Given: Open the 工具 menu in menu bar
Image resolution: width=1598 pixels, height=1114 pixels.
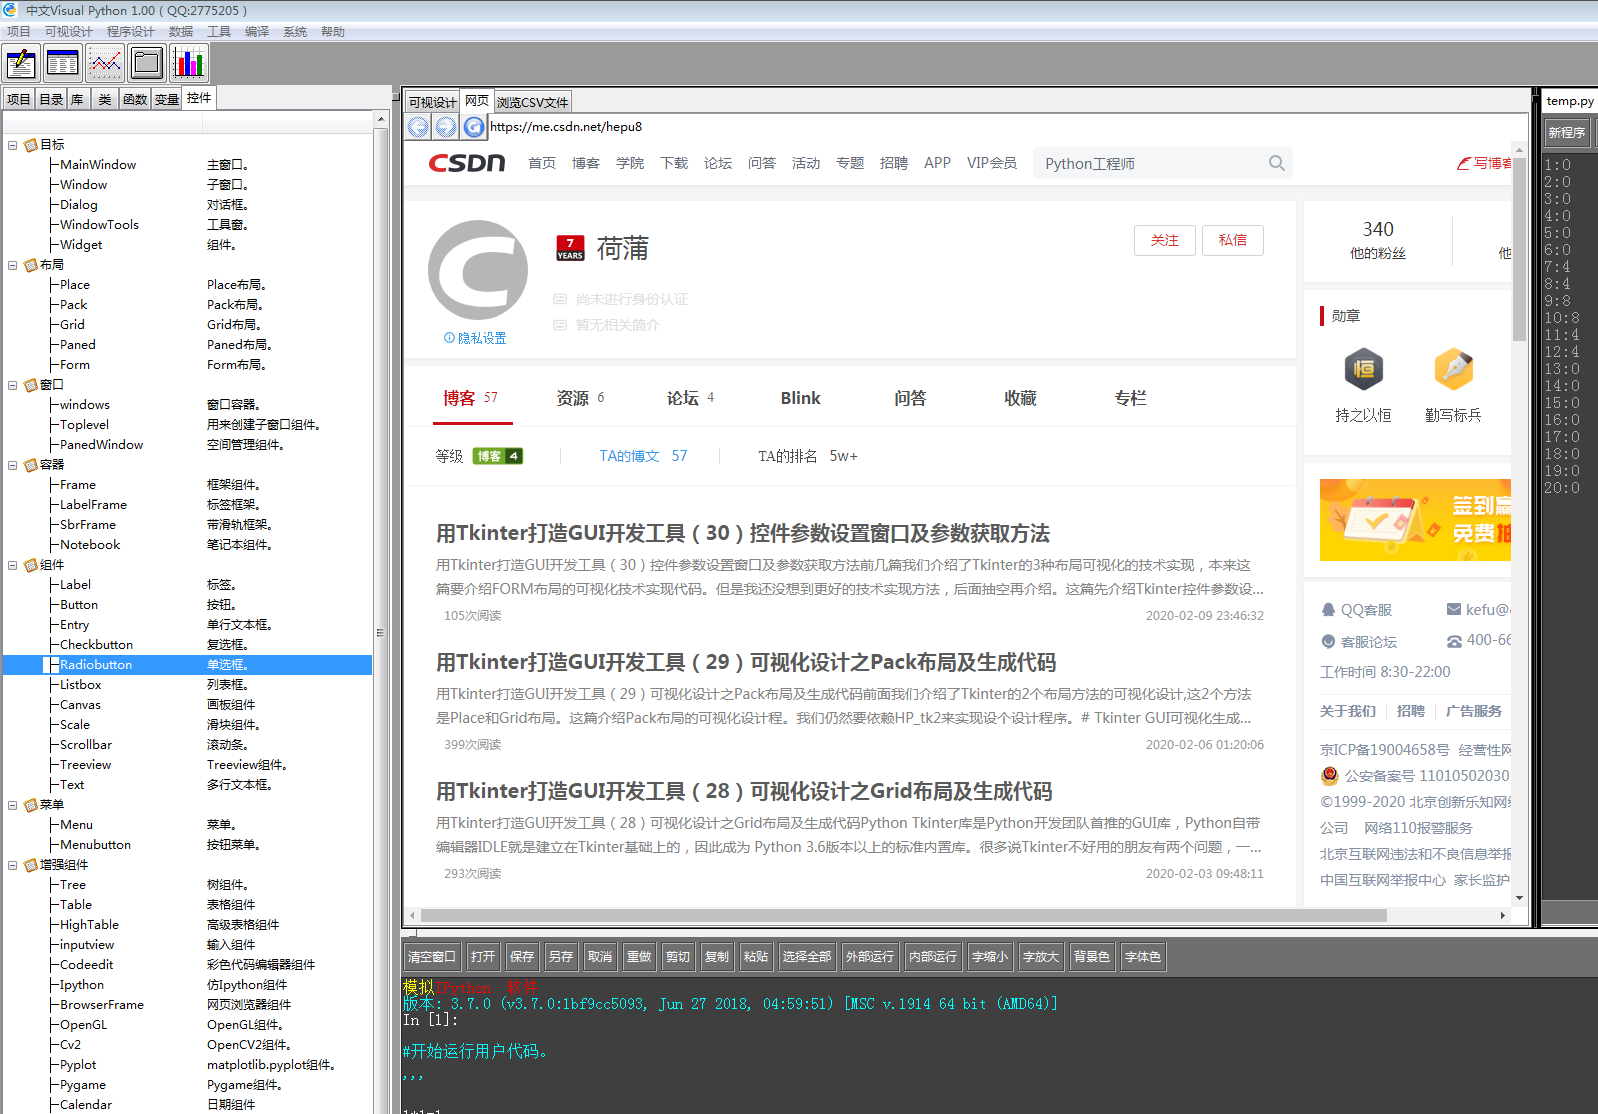Looking at the screenshot, I should pos(219,32).
